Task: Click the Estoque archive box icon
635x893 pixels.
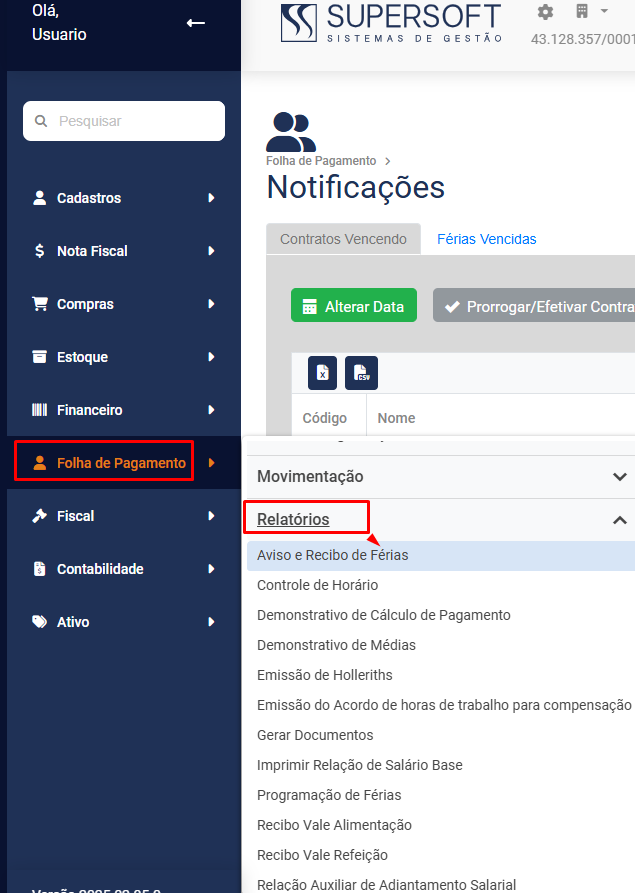Action: coord(39,357)
